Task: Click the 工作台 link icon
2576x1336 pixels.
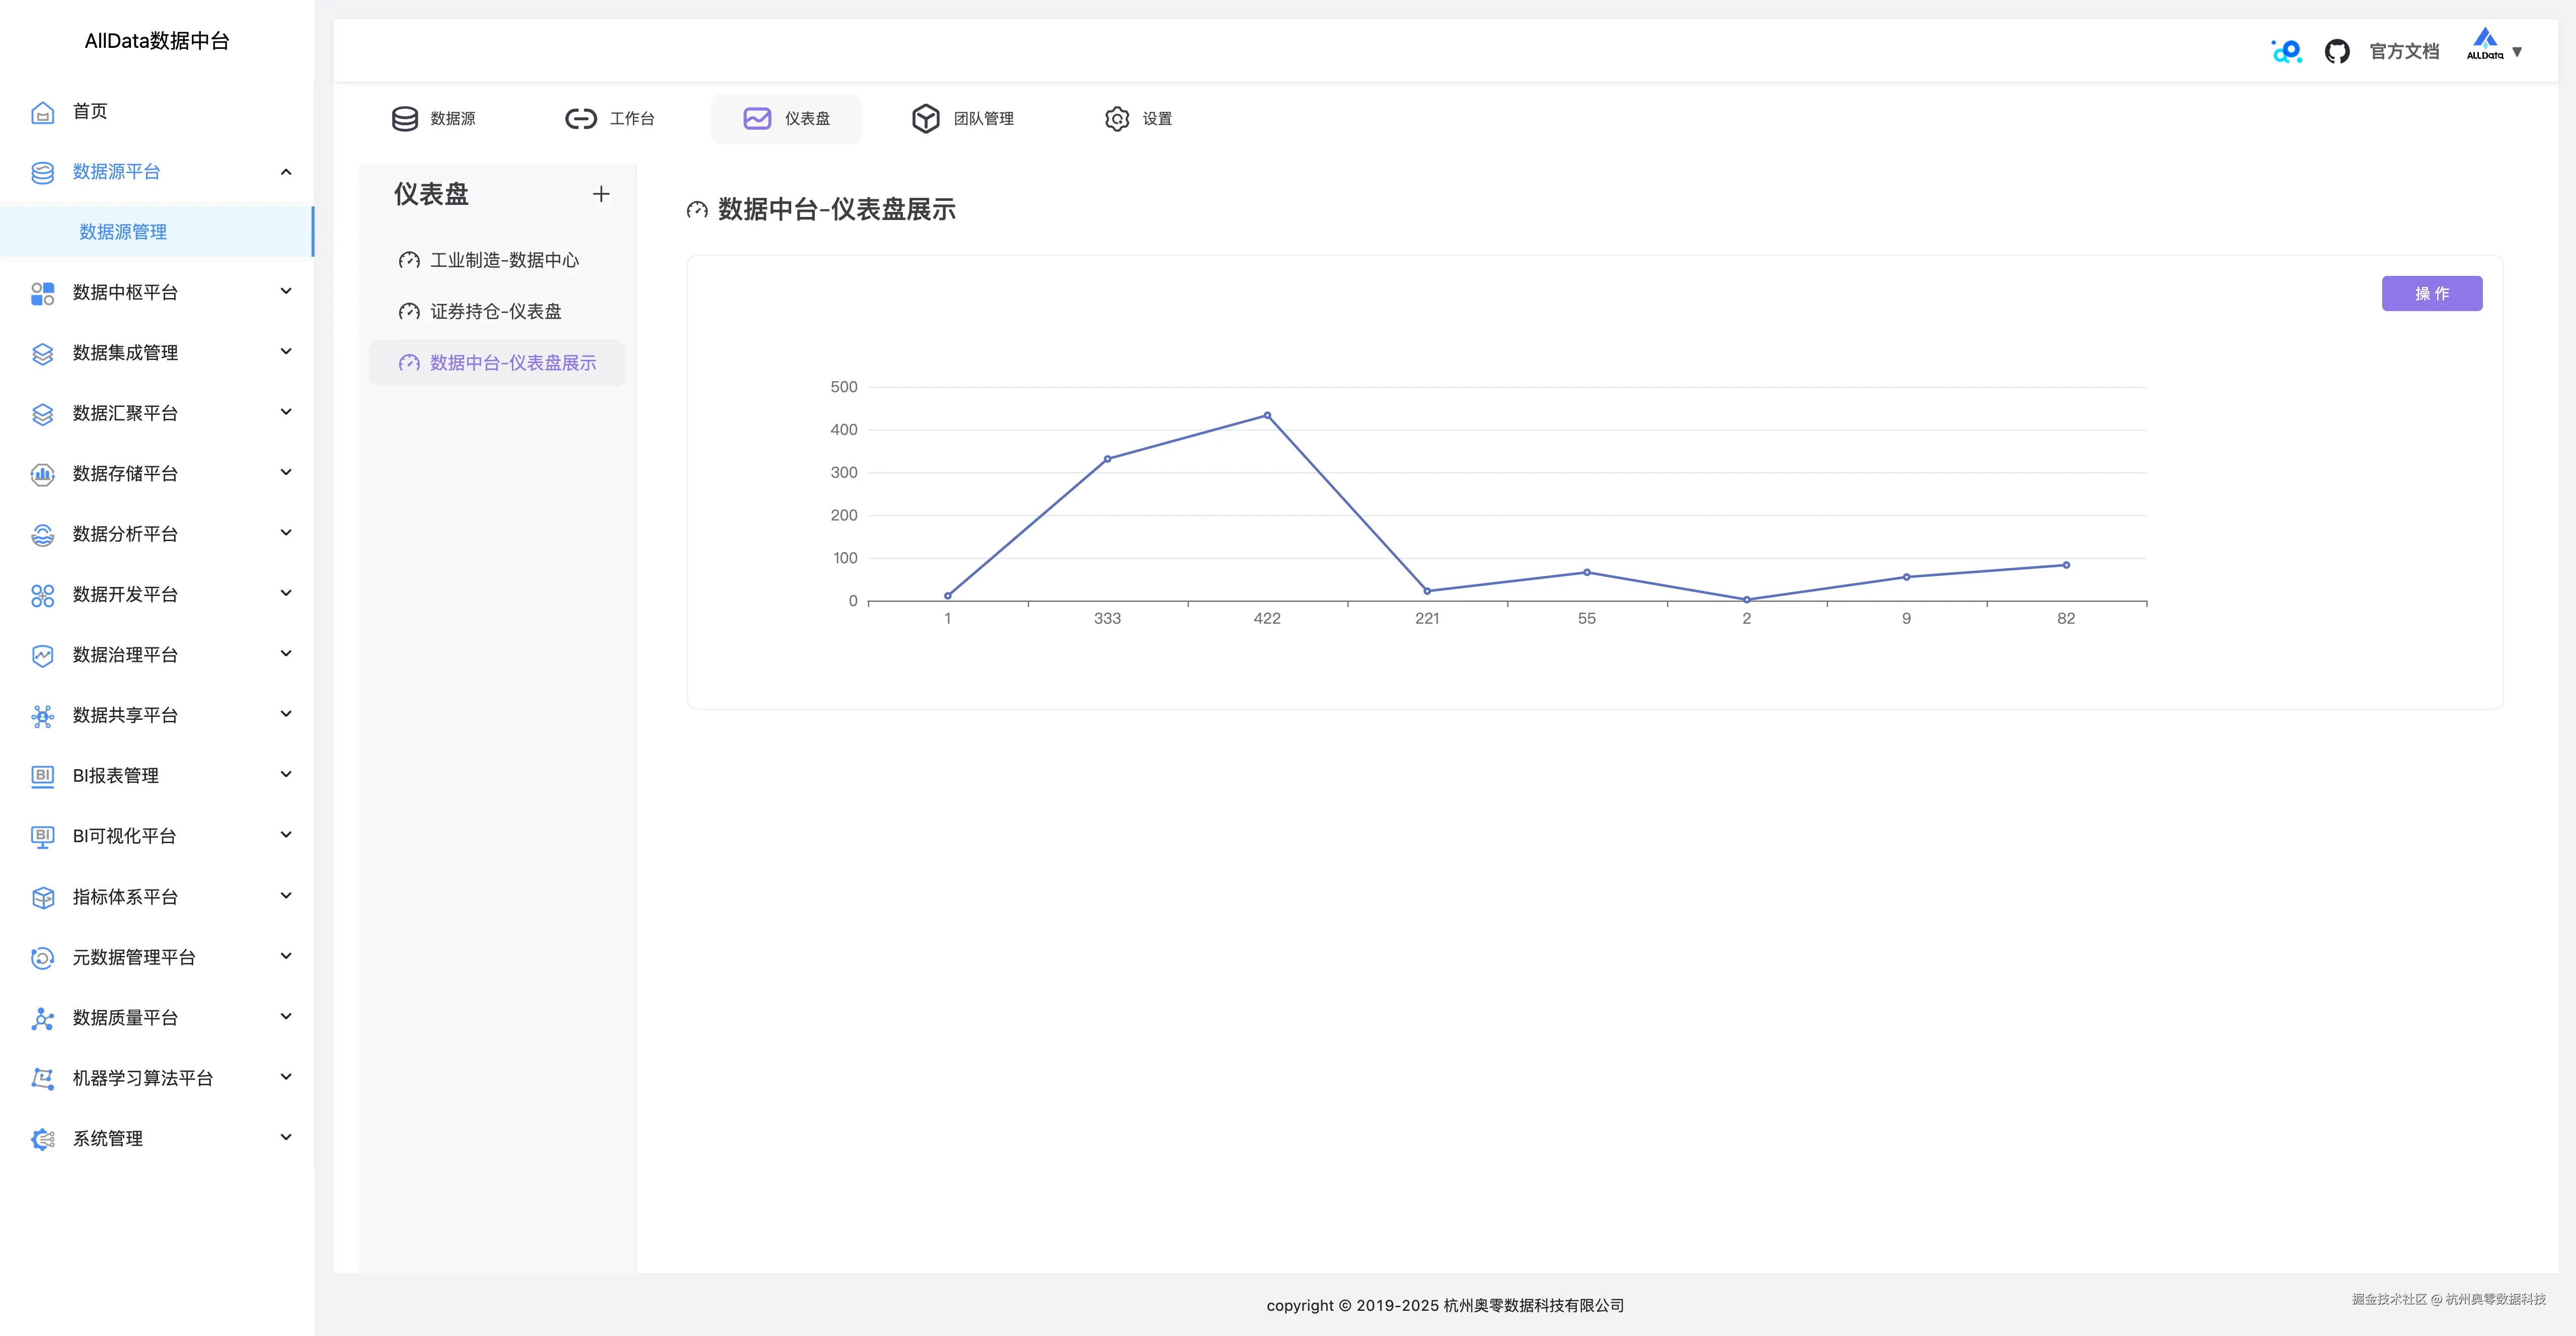Action: pos(580,119)
